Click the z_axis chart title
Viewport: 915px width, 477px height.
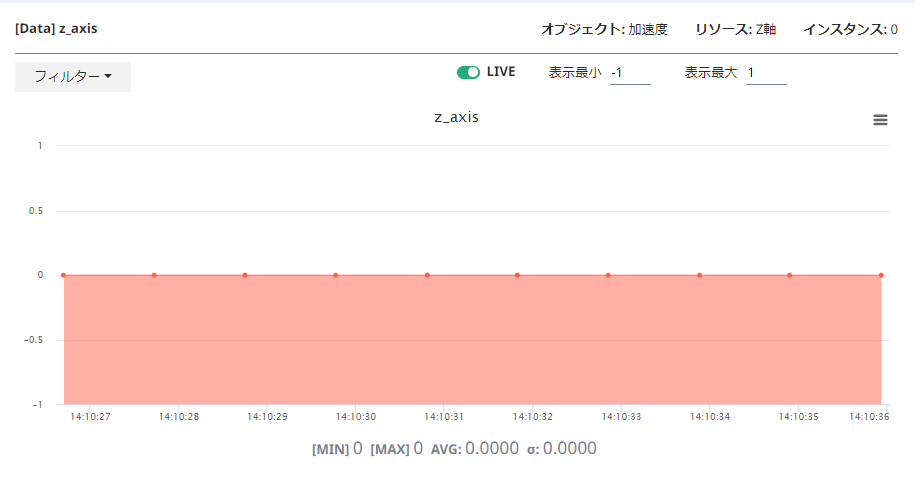456,117
